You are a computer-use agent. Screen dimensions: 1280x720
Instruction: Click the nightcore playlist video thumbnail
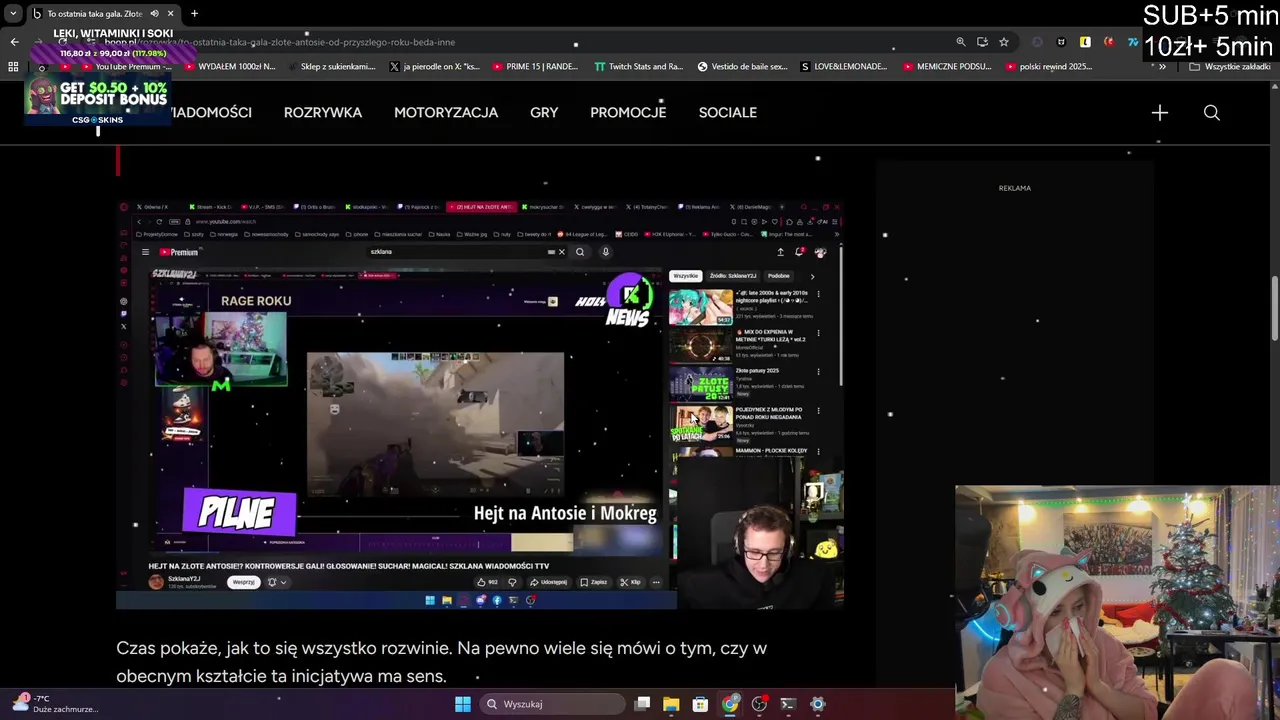point(700,307)
